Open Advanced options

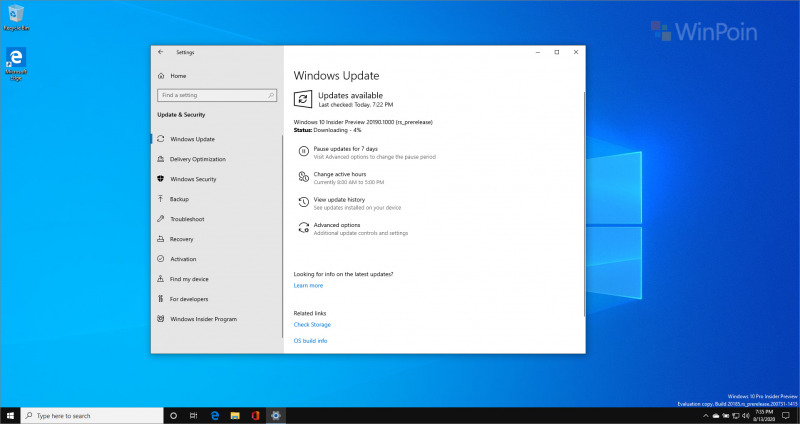coord(337,225)
